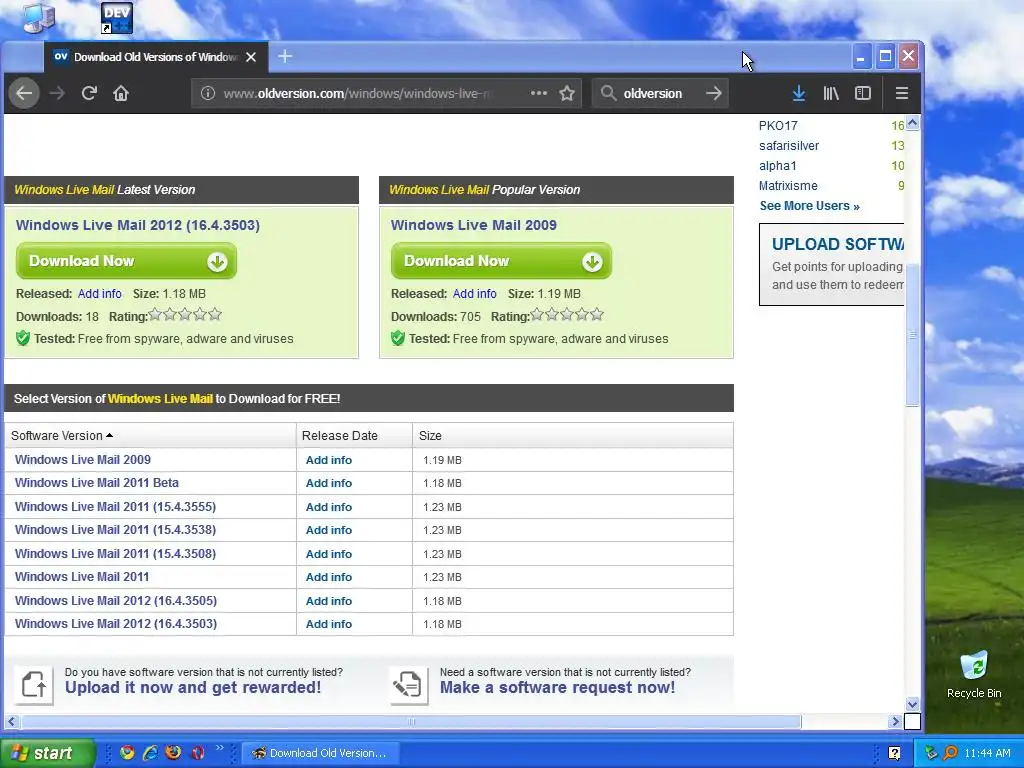This screenshot has width=1024, height=768.
Task: Download Now for Windows Live Mail 2012
Action: tap(126, 261)
